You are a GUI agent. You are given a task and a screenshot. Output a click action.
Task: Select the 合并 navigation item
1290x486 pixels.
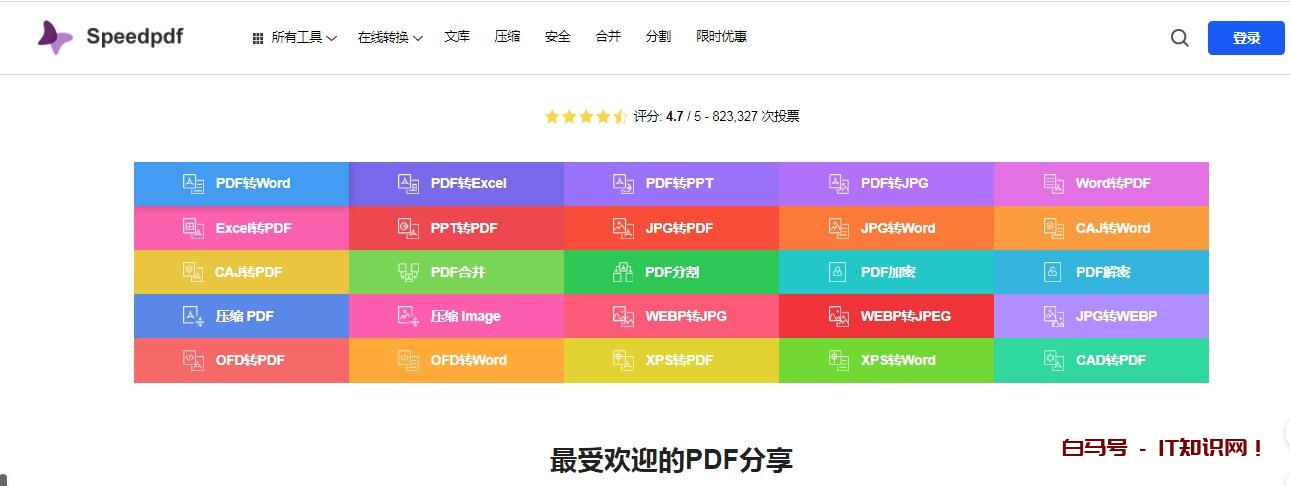pos(608,37)
